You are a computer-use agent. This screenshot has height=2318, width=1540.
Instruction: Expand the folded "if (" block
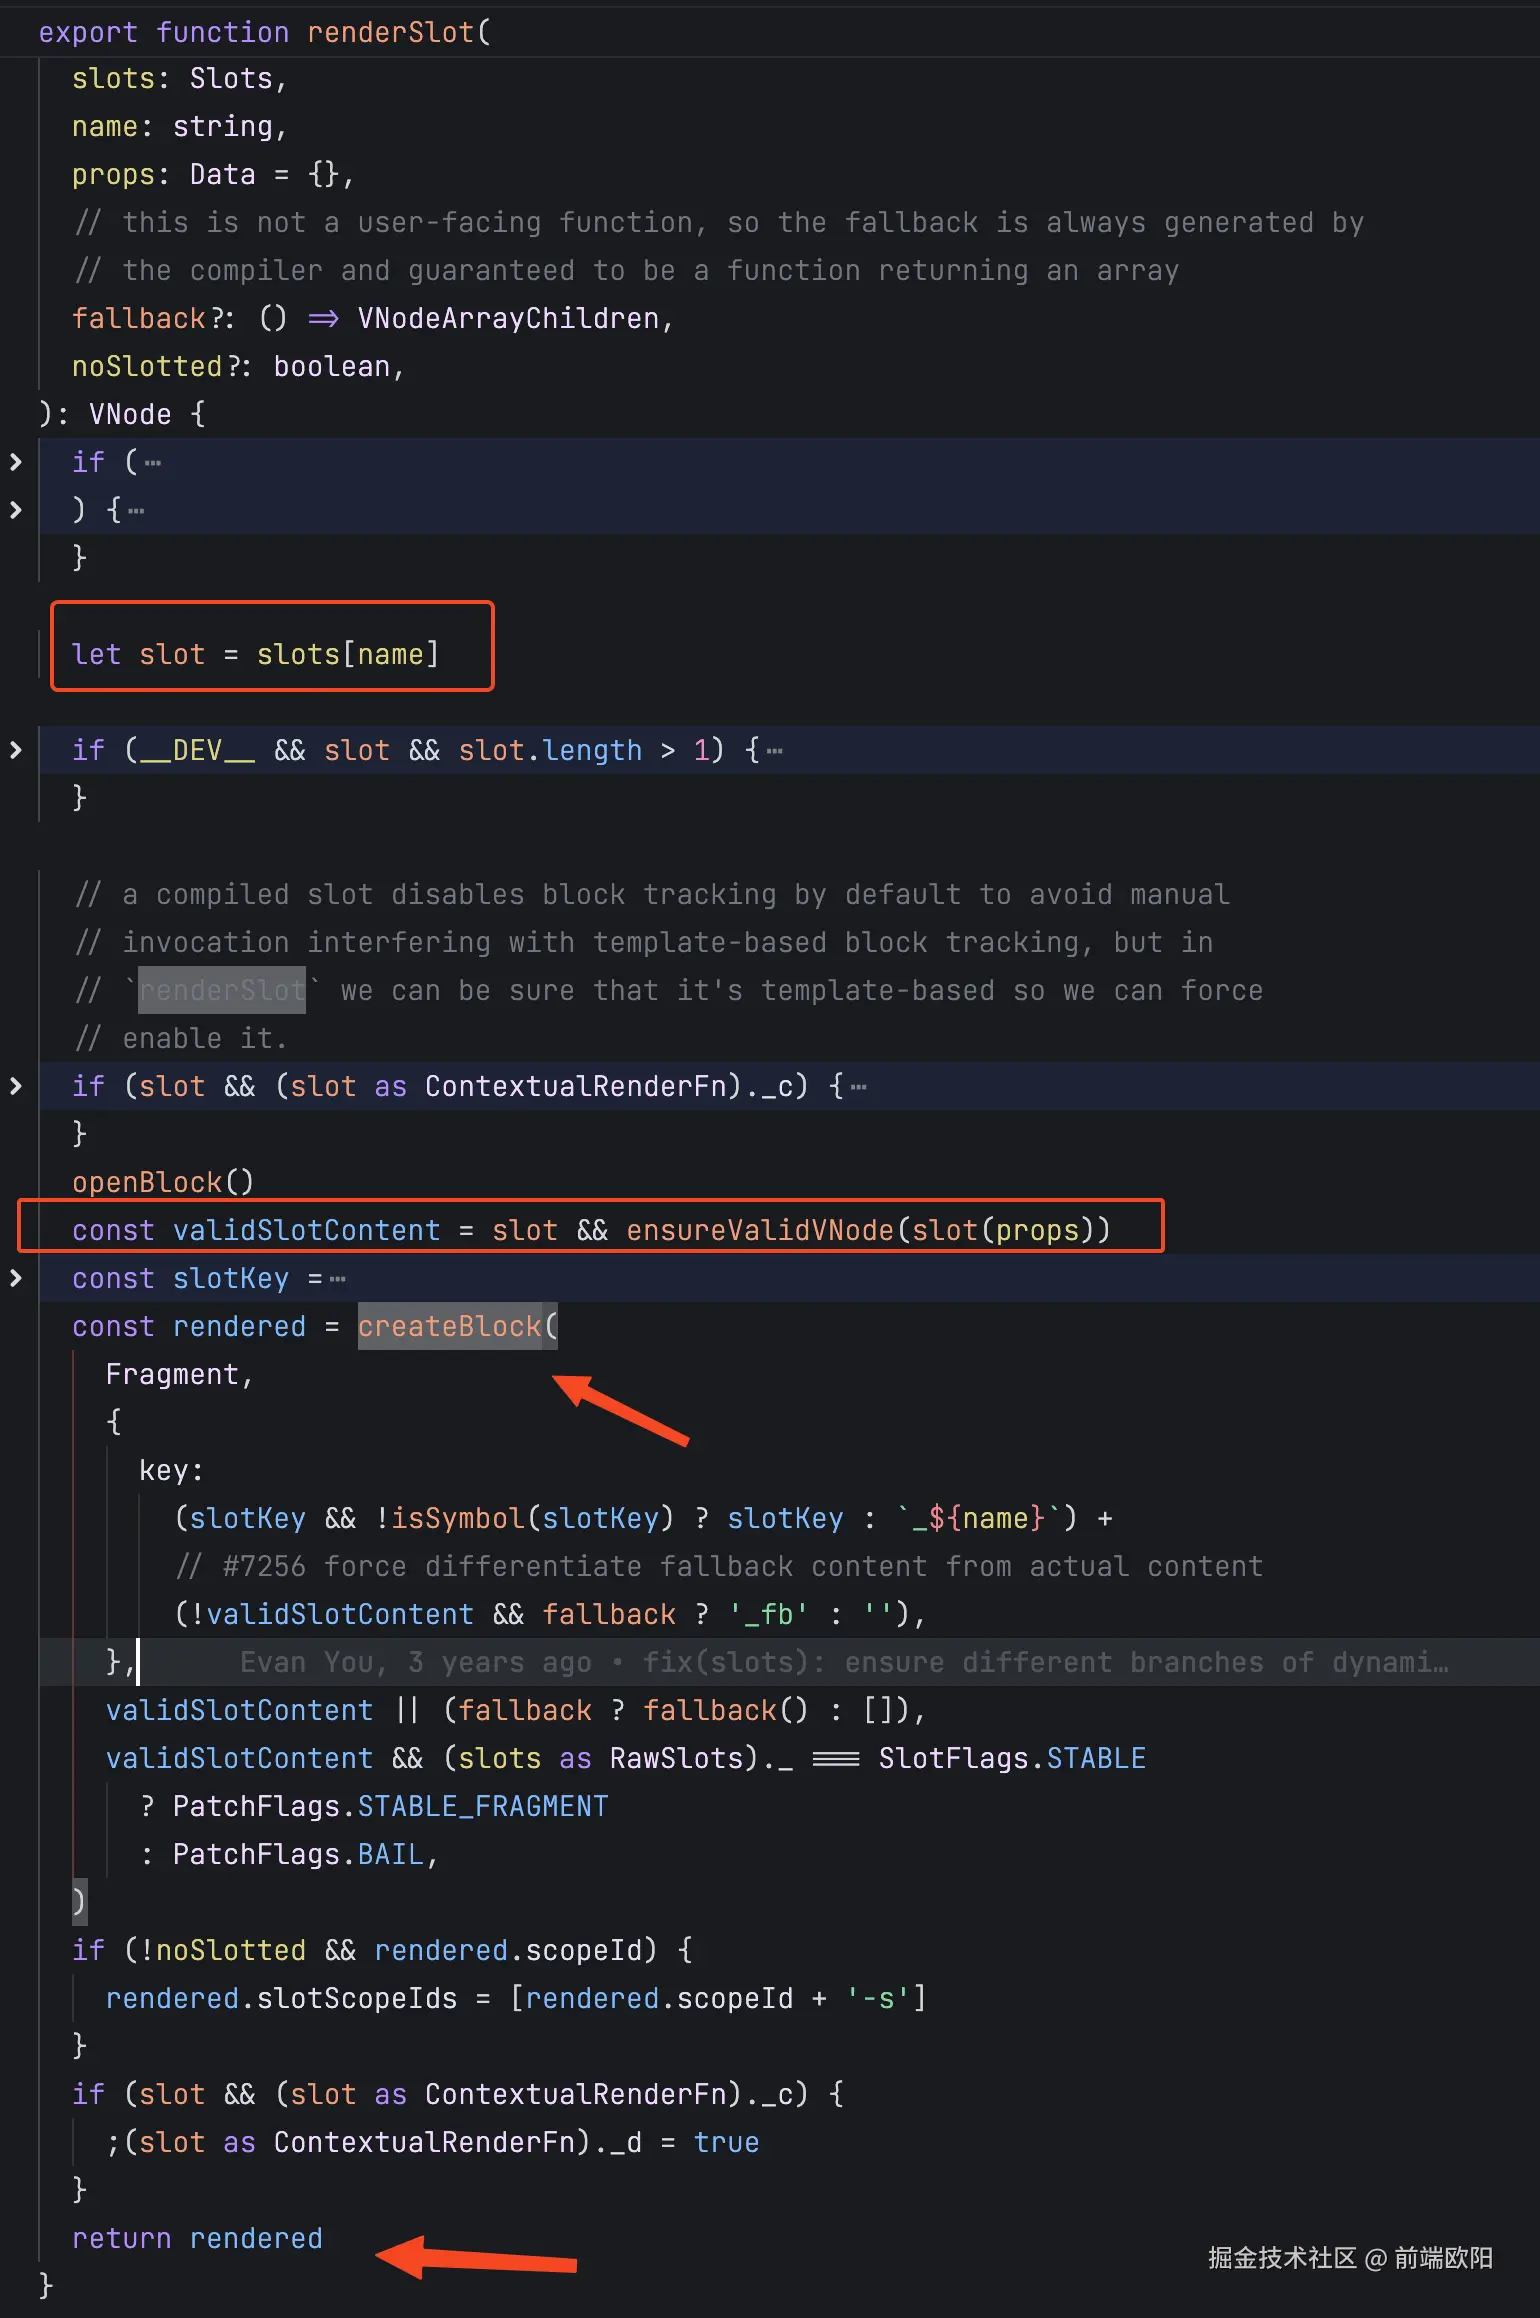point(15,462)
